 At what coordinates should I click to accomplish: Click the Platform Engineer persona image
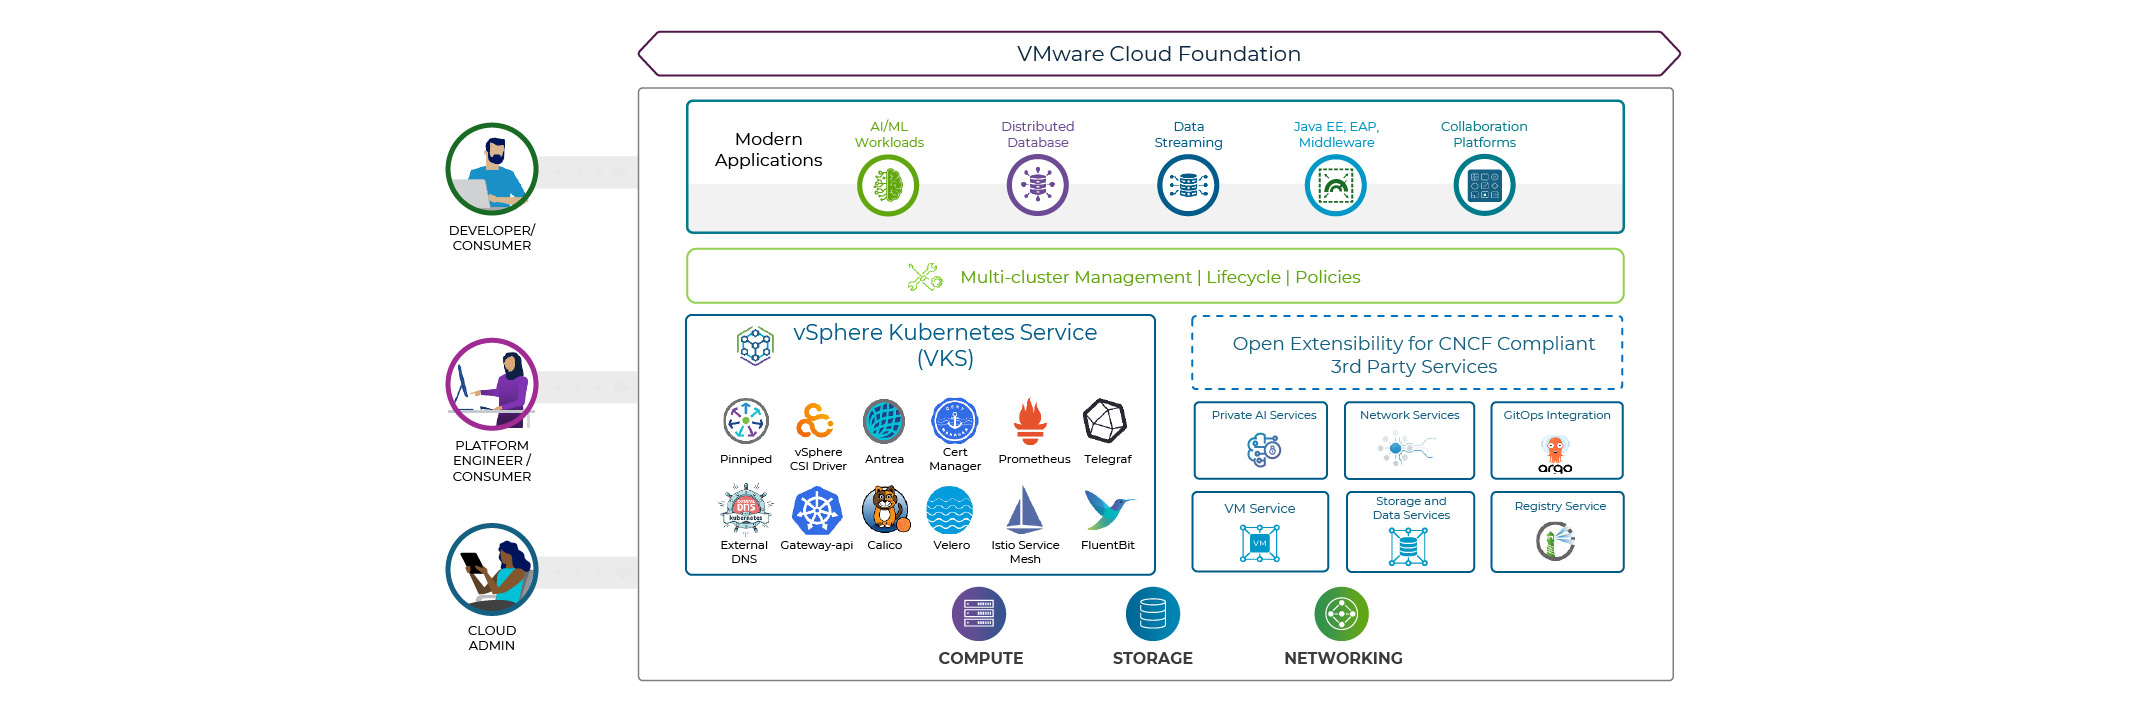tap(492, 384)
